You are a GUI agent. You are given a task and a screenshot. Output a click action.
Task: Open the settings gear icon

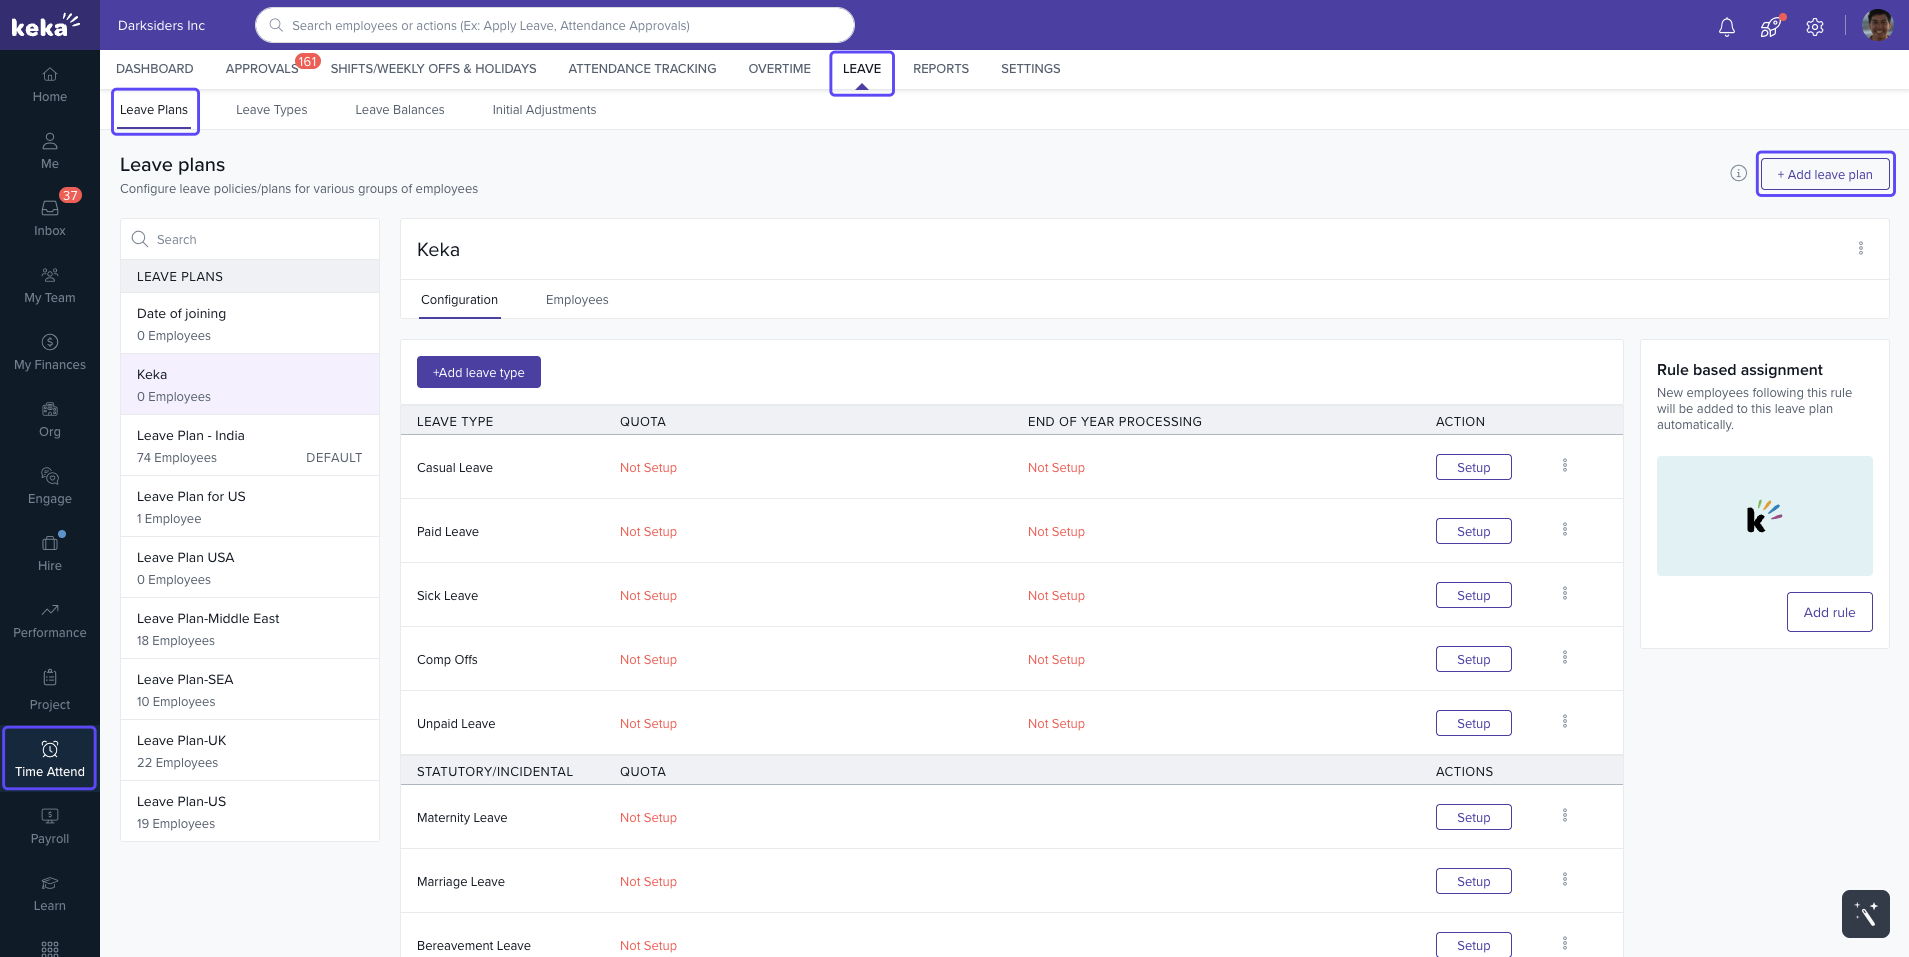click(1815, 27)
